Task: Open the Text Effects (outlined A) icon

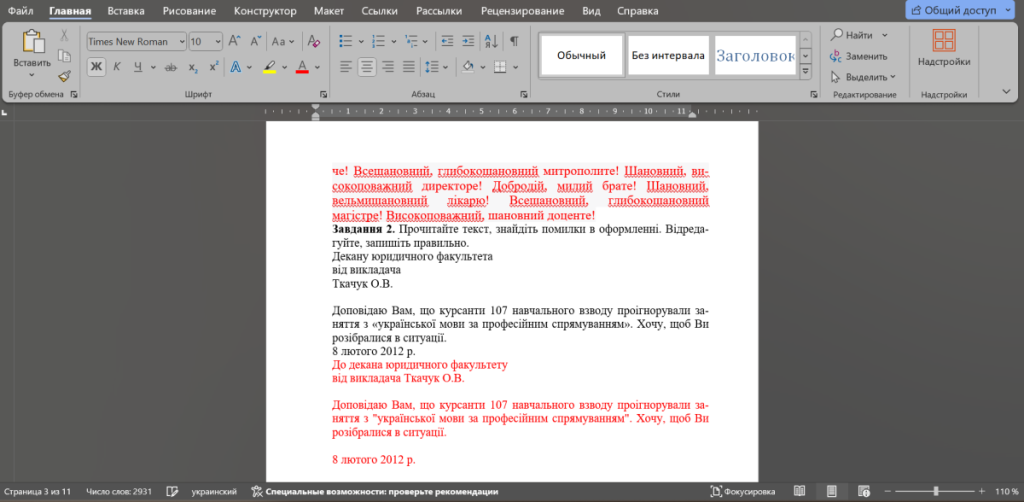Action: click(x=236, y=67)
